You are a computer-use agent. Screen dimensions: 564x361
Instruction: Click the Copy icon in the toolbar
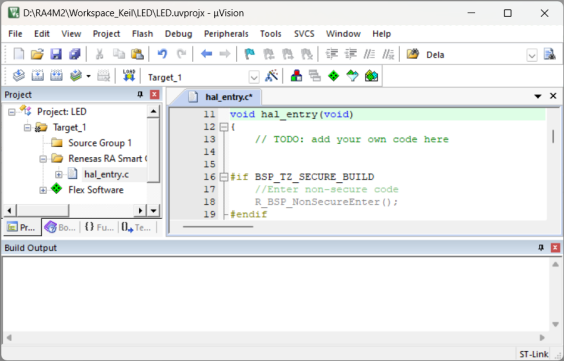[x=119, y=54]
